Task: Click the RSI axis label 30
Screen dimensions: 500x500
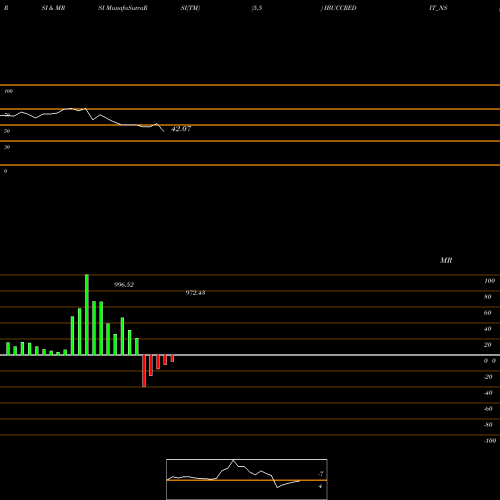Action: click(7, 147)
